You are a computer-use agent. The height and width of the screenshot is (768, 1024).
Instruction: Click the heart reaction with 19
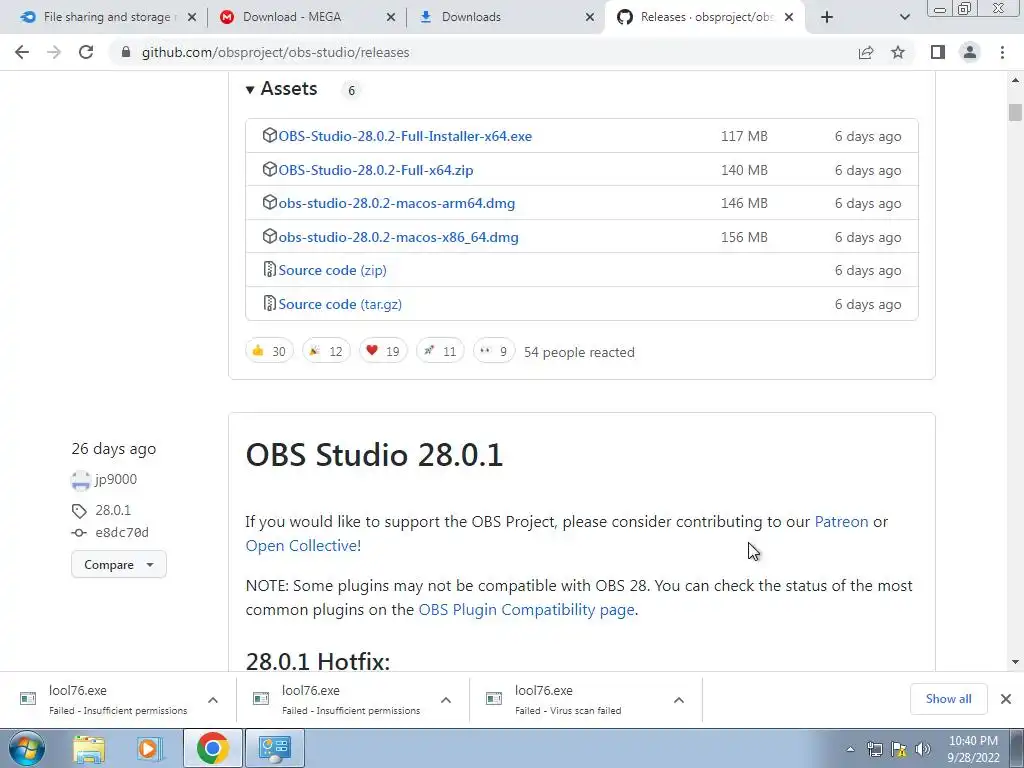pos(383,351)
